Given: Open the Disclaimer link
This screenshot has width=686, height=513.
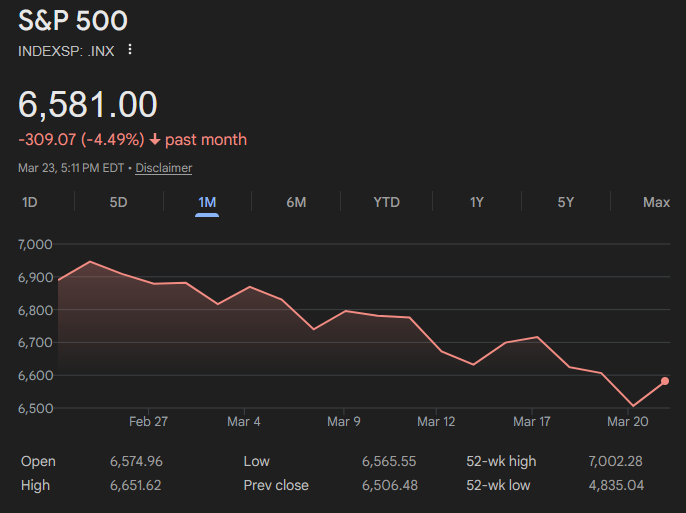Looking at the screenshot, I should click(164, 168).
